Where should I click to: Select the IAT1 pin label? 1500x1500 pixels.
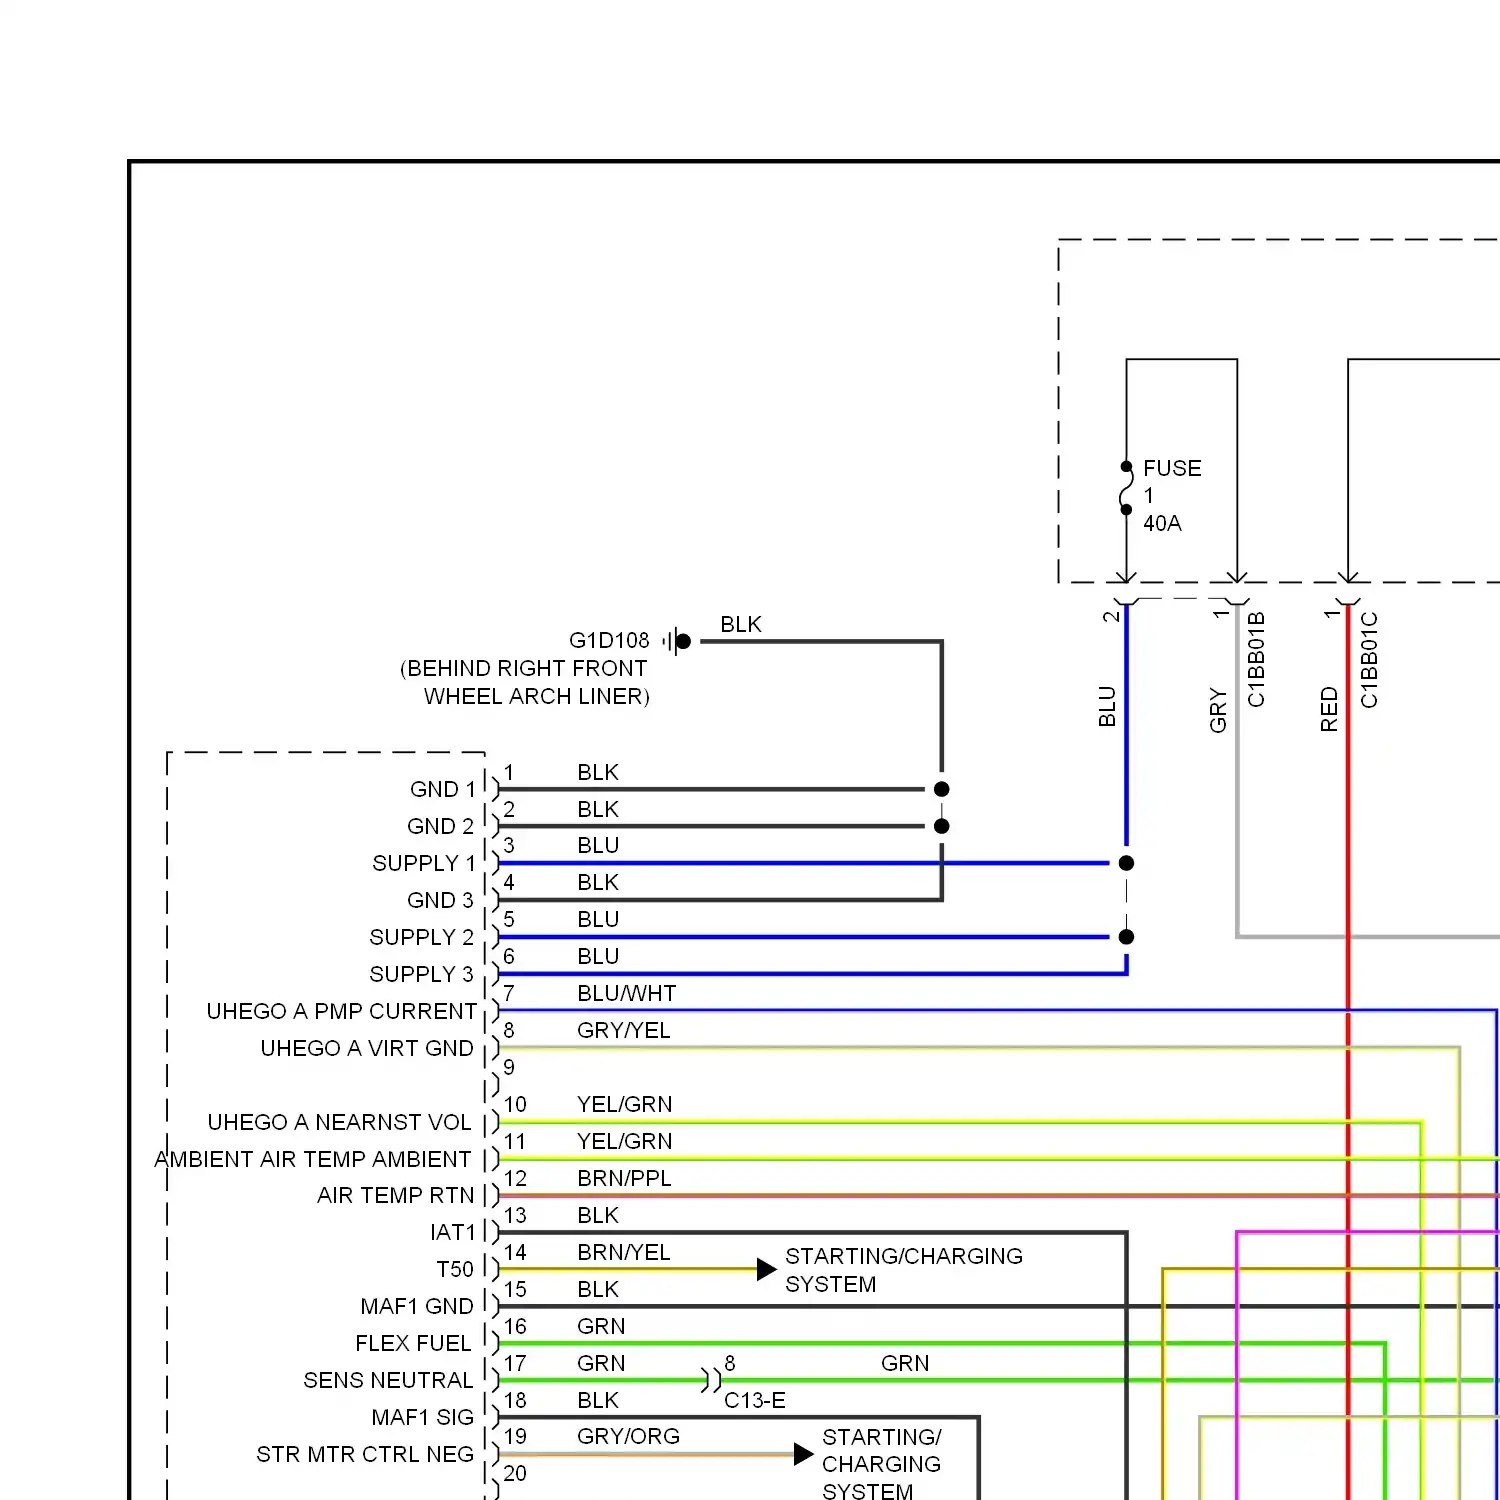coord(453,1232)
